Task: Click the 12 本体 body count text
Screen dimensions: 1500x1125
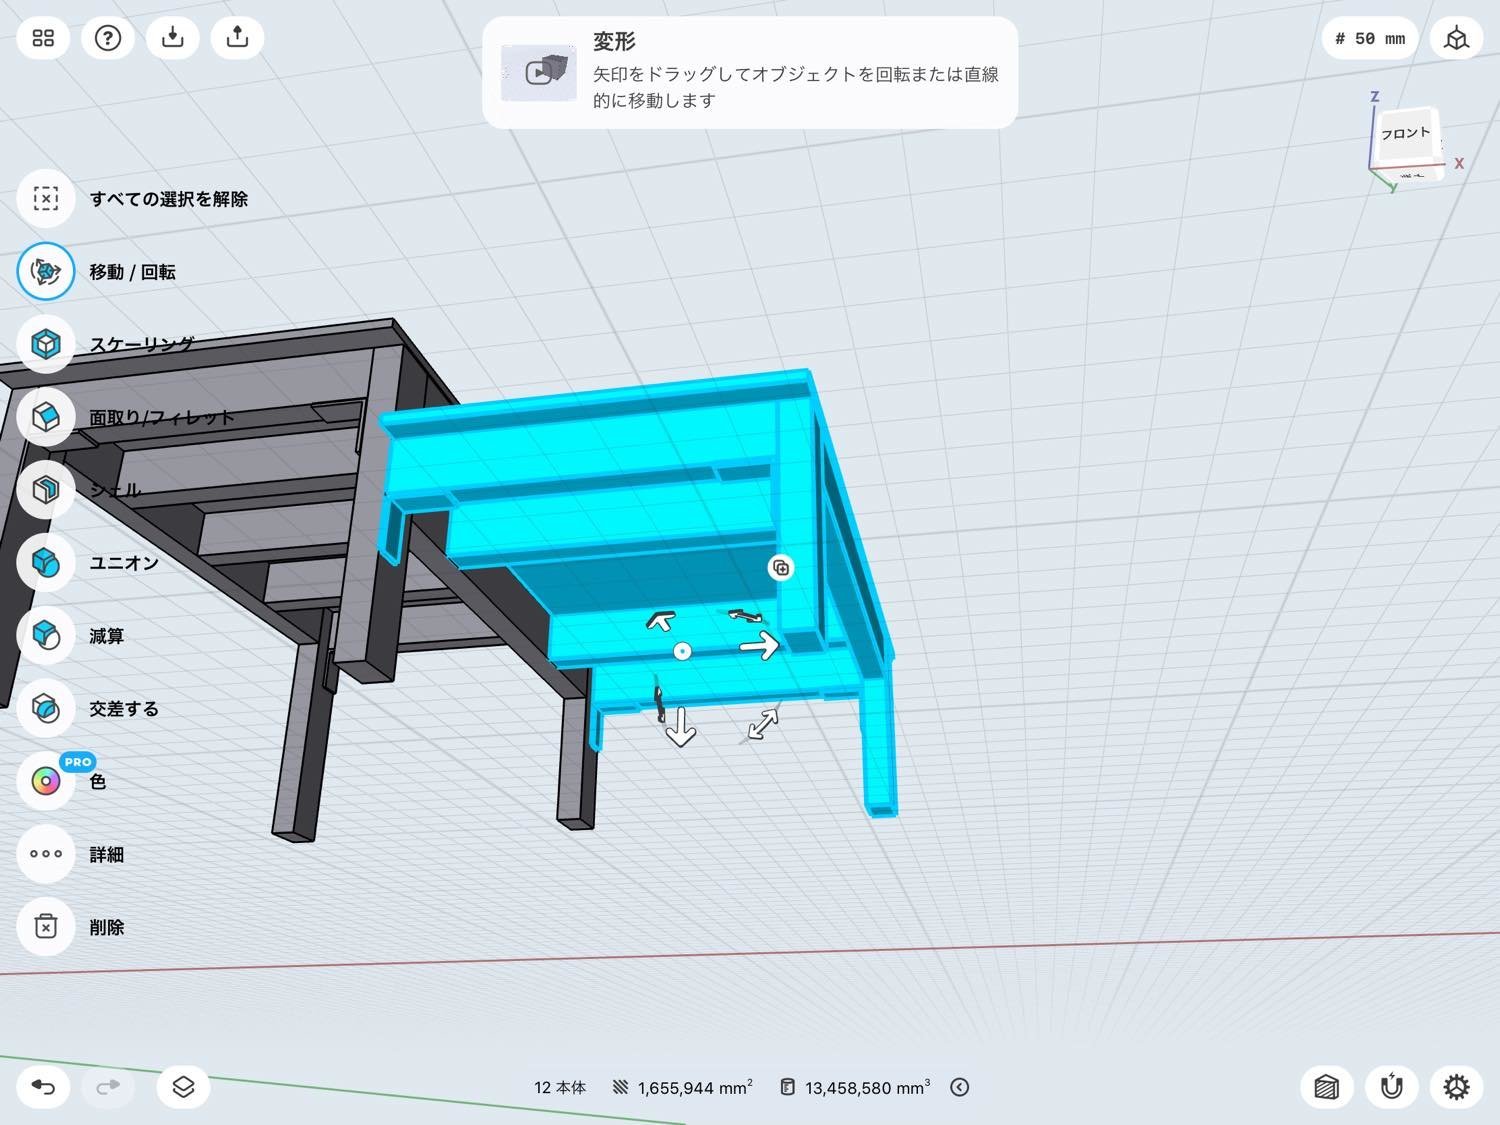Action: point(560,1087)
